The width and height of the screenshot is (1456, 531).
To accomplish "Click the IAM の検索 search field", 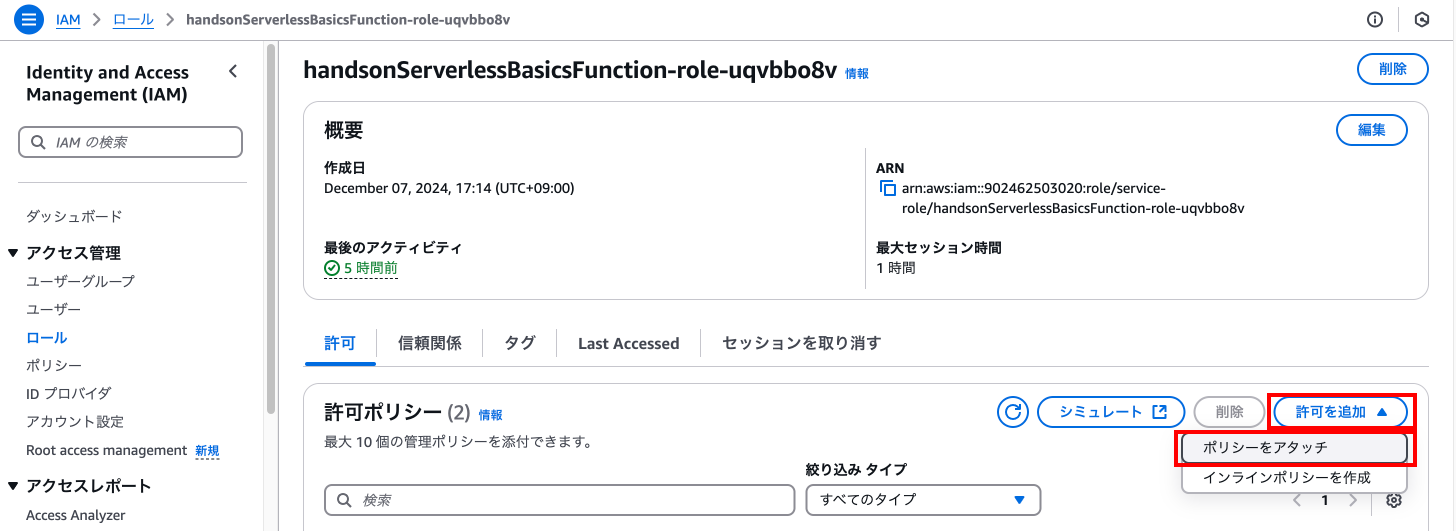I will tap(131, 142).
